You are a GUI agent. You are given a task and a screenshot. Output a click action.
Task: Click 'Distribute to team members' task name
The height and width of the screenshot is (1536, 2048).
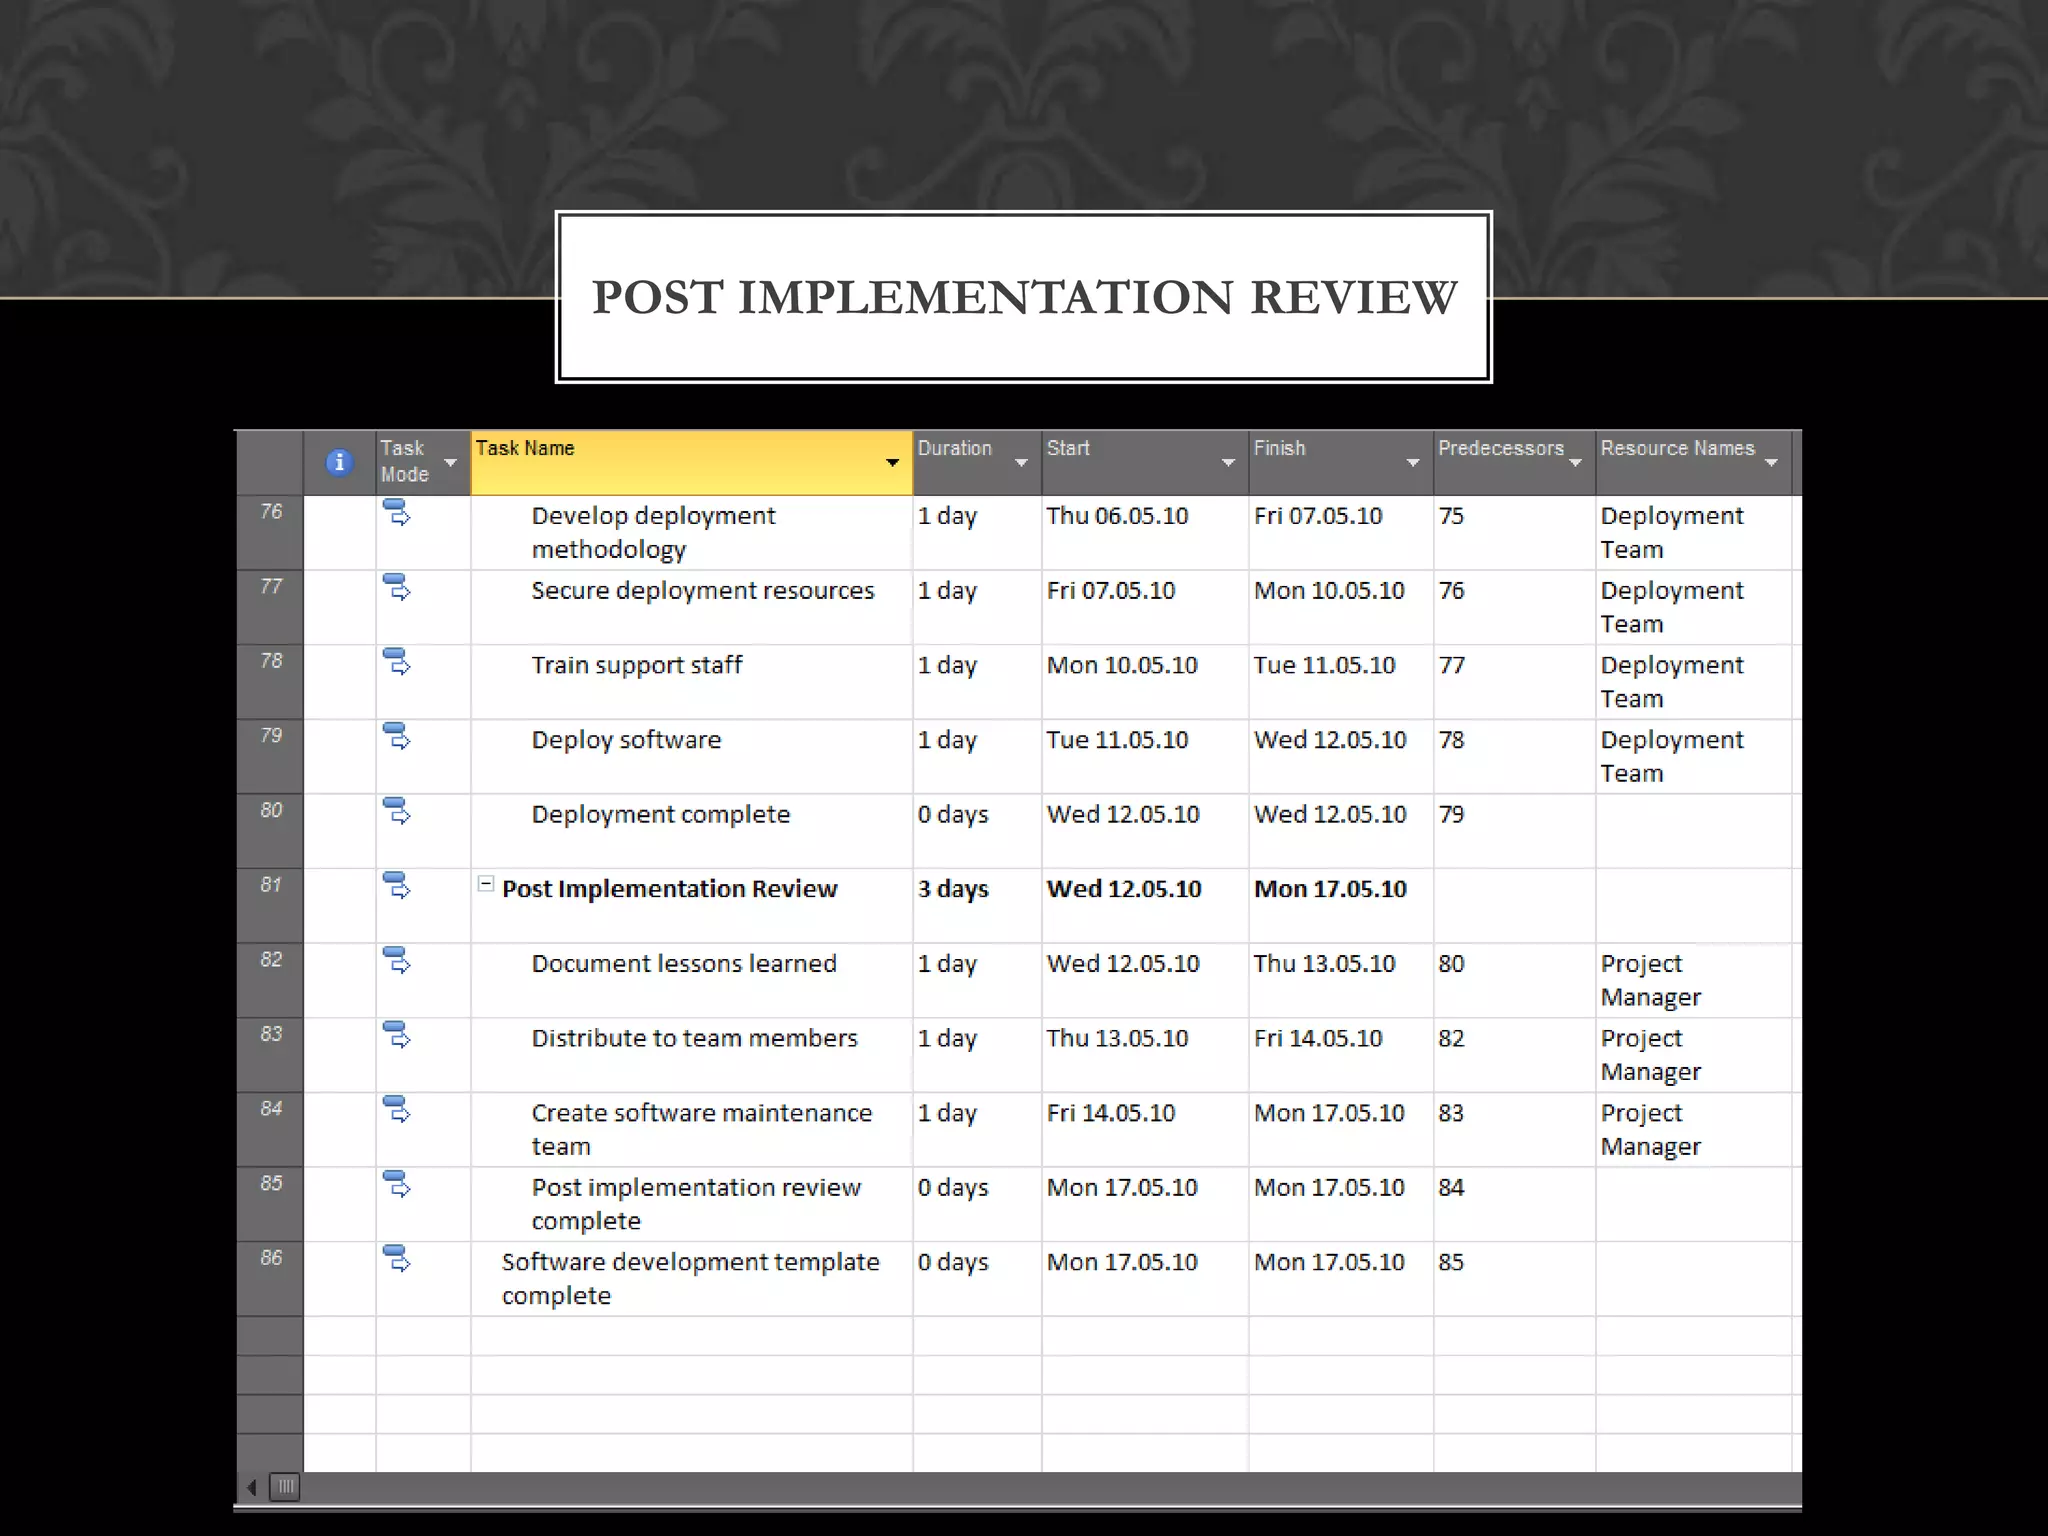click(x=694, y=1038)
